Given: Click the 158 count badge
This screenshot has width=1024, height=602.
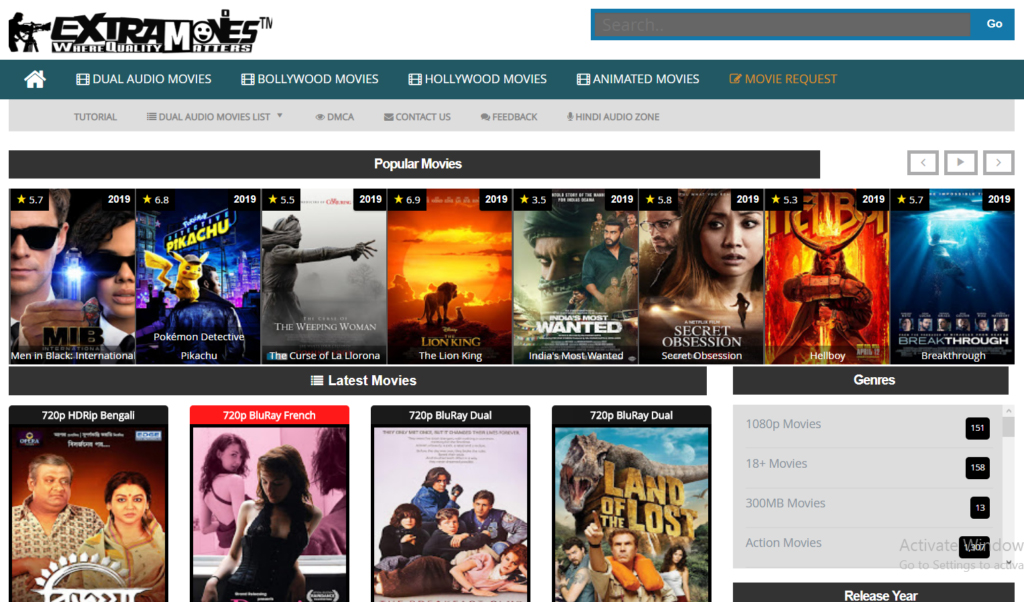Looking at the screenshot, I should point(977,467).
